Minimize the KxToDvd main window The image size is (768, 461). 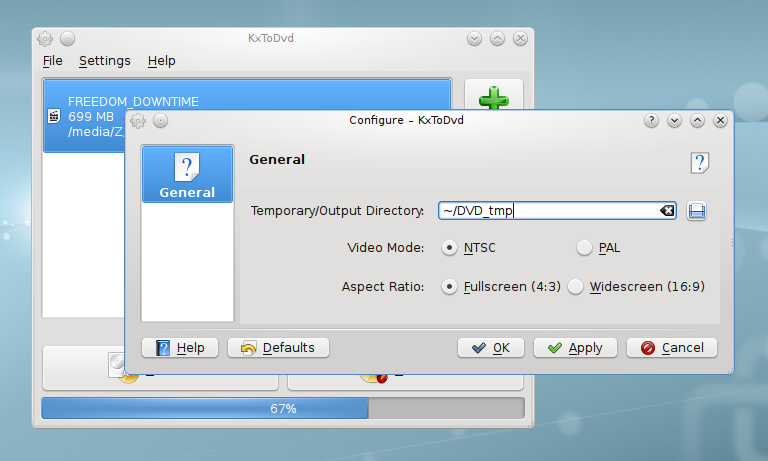pyautogui.click(x=474, y=39)
